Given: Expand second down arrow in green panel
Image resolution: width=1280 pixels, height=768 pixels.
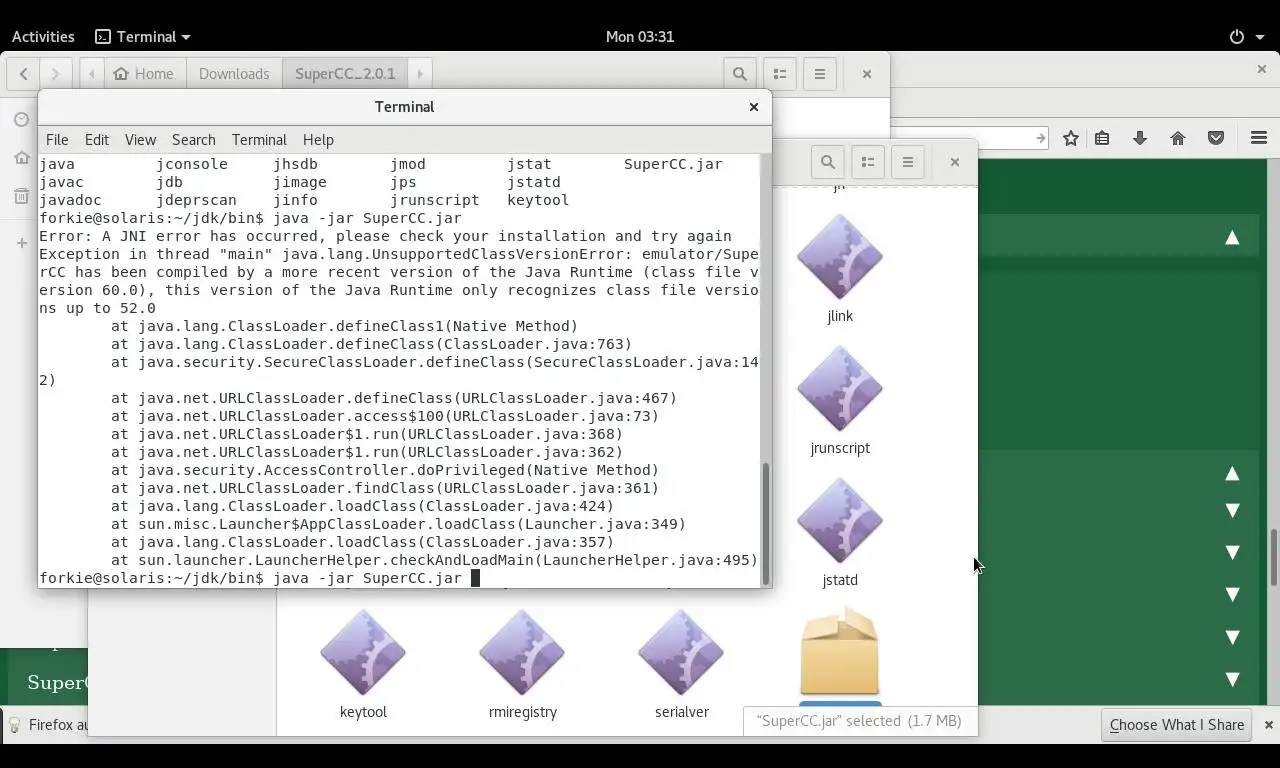Looking at the screenshot, I should coord(1233,553).
